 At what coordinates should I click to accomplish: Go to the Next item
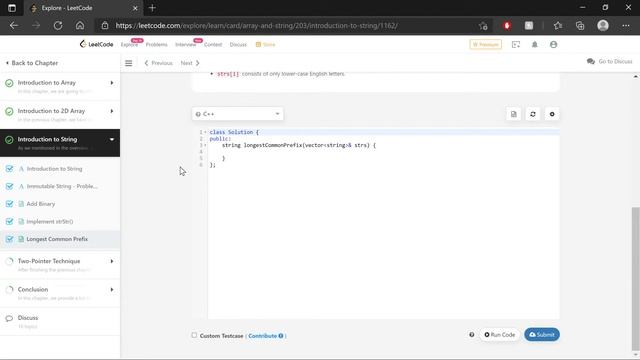pyautogui.click(x=190, y=63)
